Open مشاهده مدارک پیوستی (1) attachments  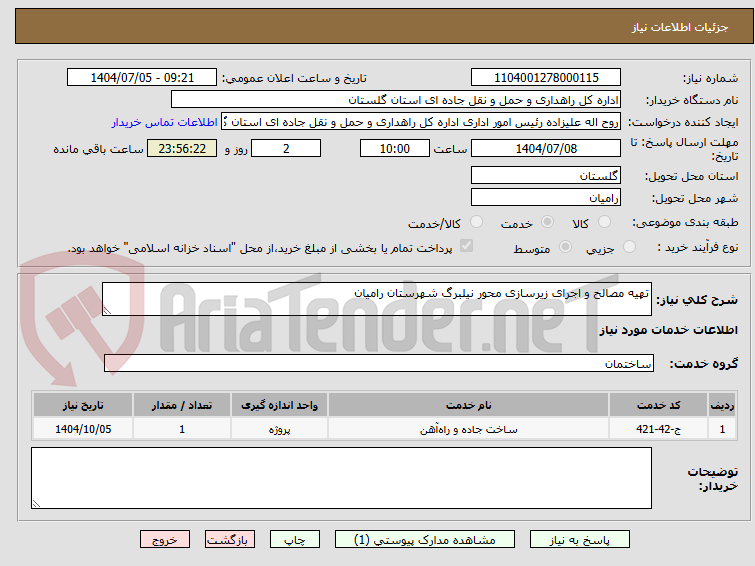click(x=424, y=540)
